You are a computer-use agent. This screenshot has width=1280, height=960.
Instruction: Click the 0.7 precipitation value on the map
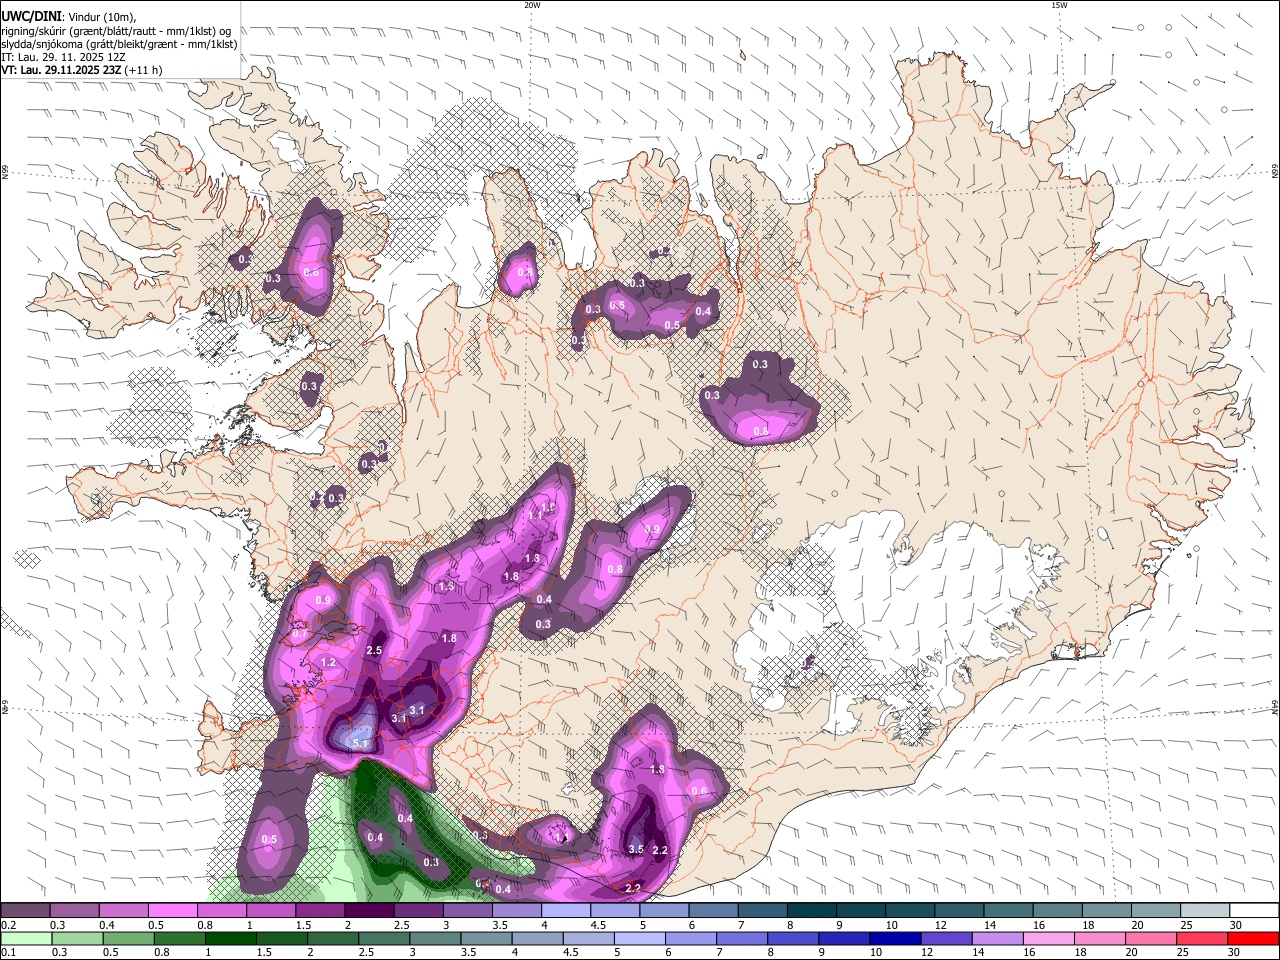pos(300,634)
